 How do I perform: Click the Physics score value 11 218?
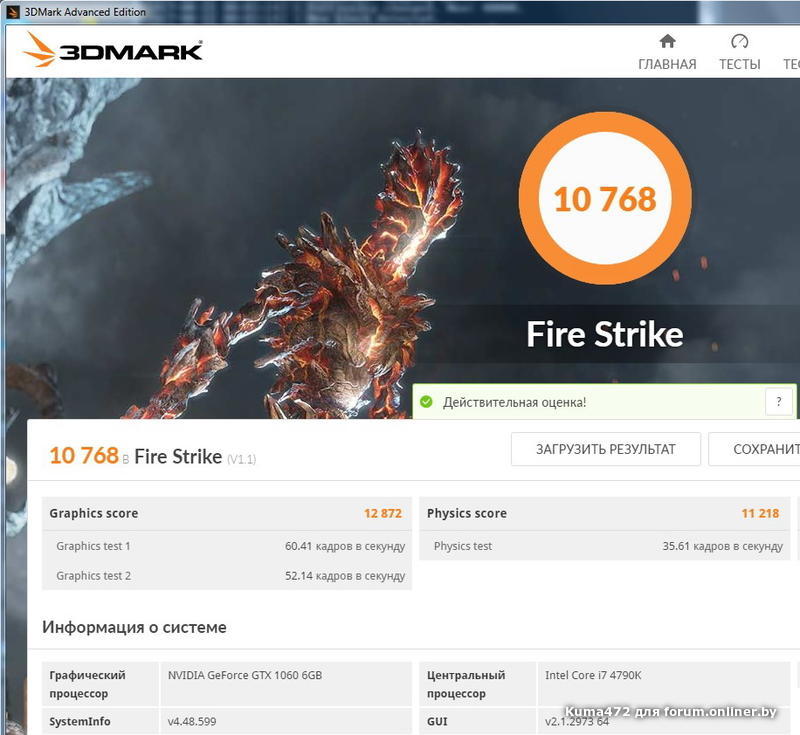tap(760, 513)
